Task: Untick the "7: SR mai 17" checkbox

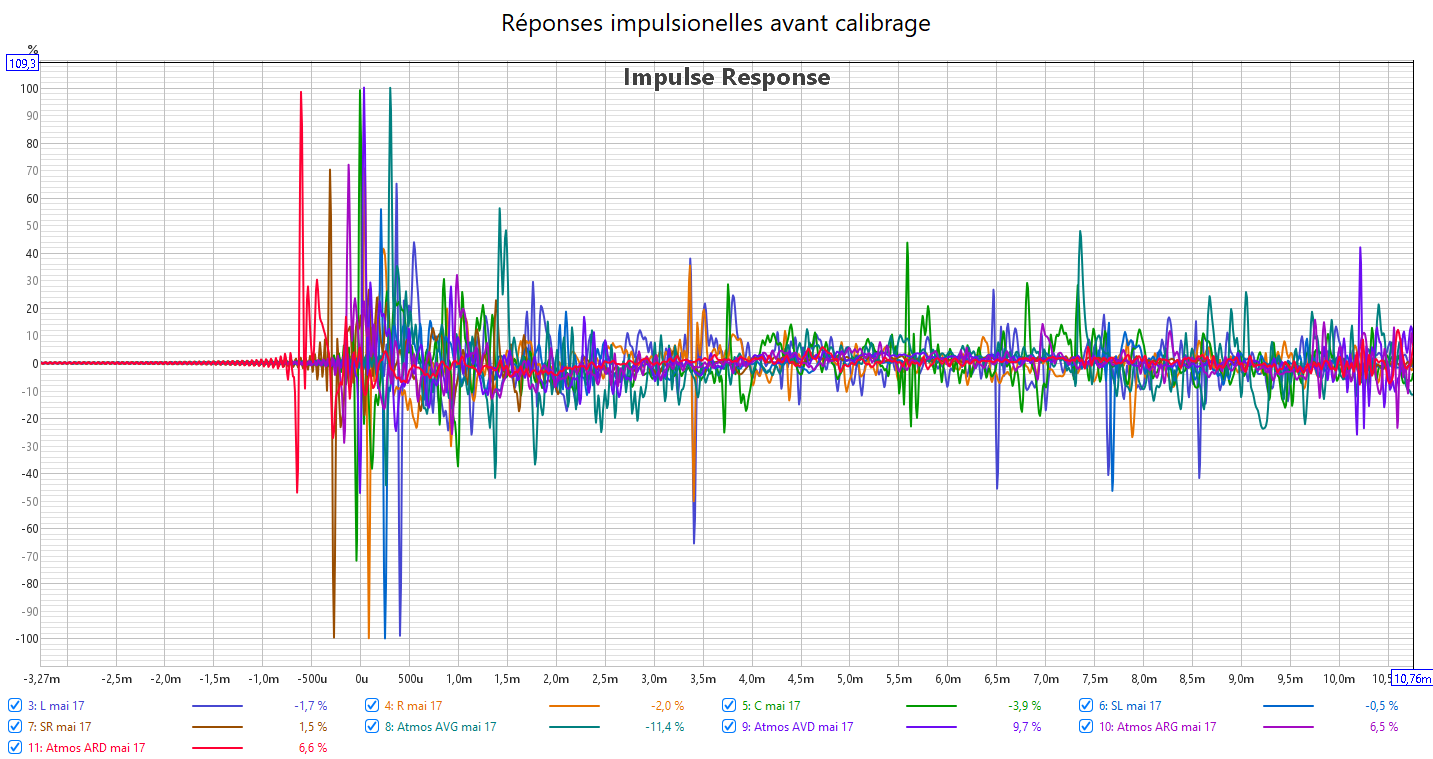Action: coord(15,727)
